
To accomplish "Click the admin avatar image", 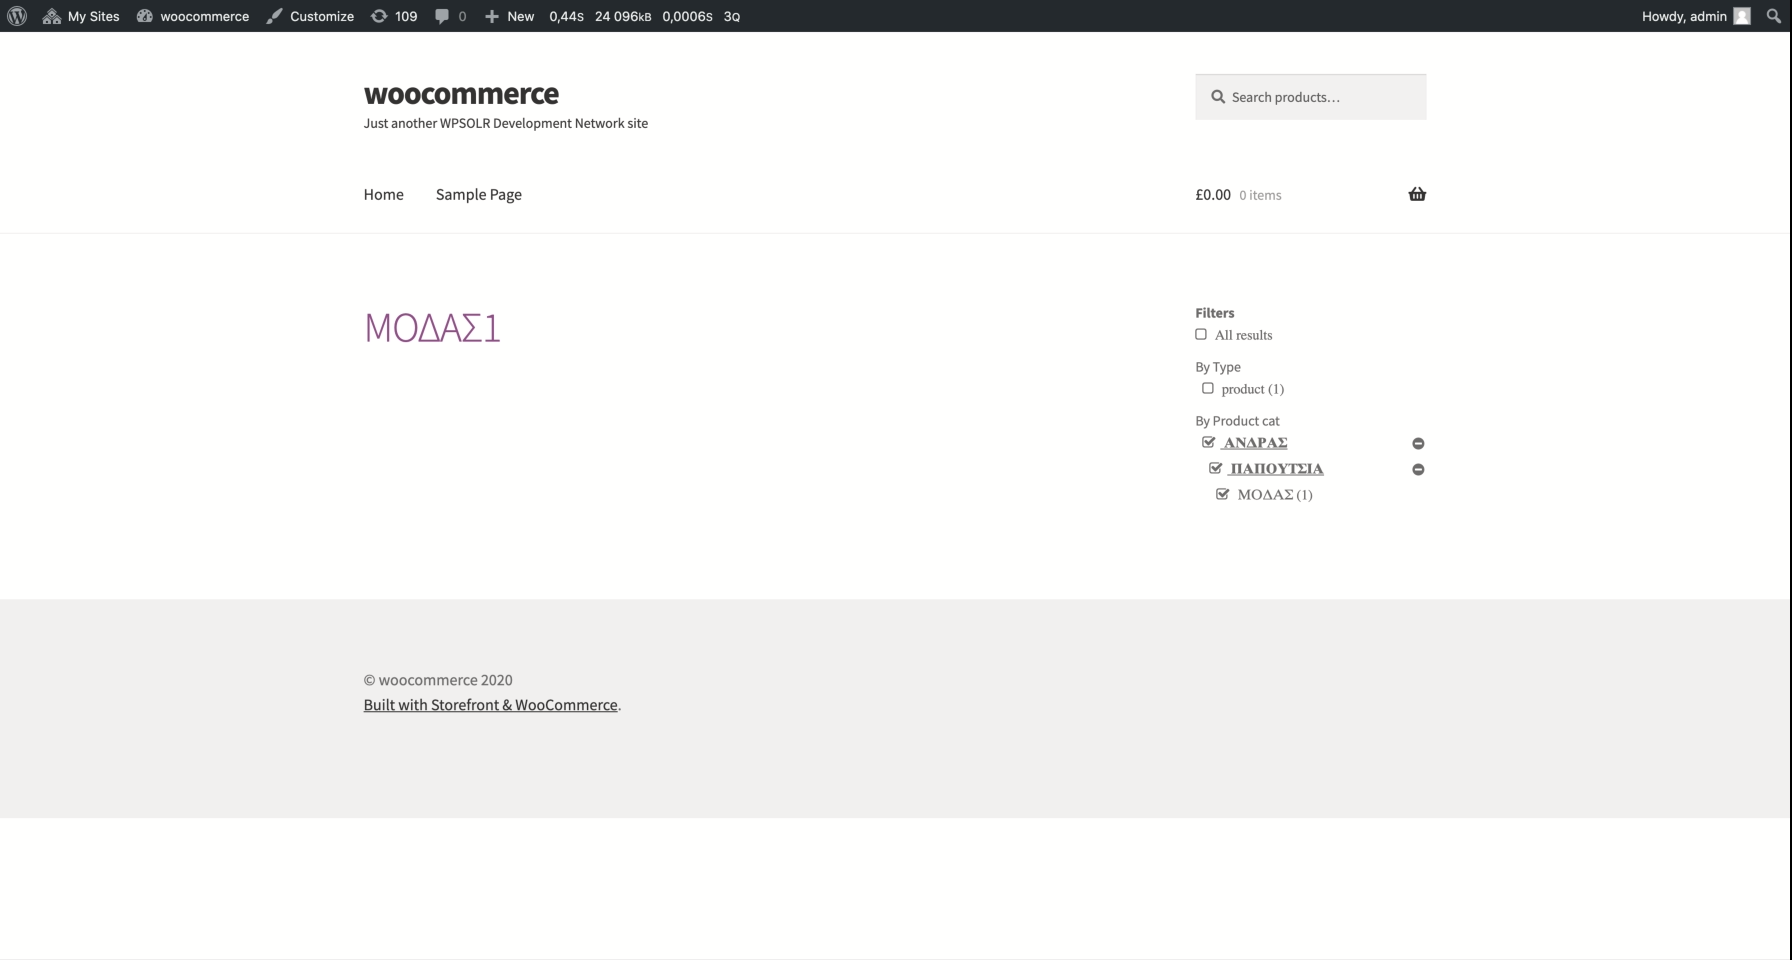I will pos(1742,16).
